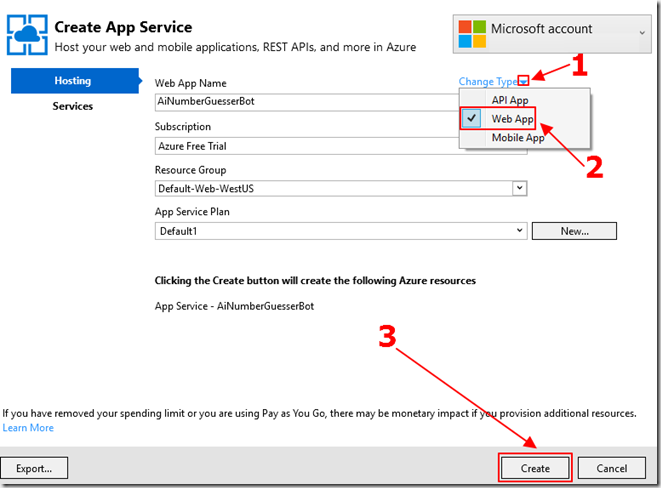Image resolution: width=661 pixels, height=488 pixels.
Task: Open the Microsoft account dropdown
Action: [552, 34]
